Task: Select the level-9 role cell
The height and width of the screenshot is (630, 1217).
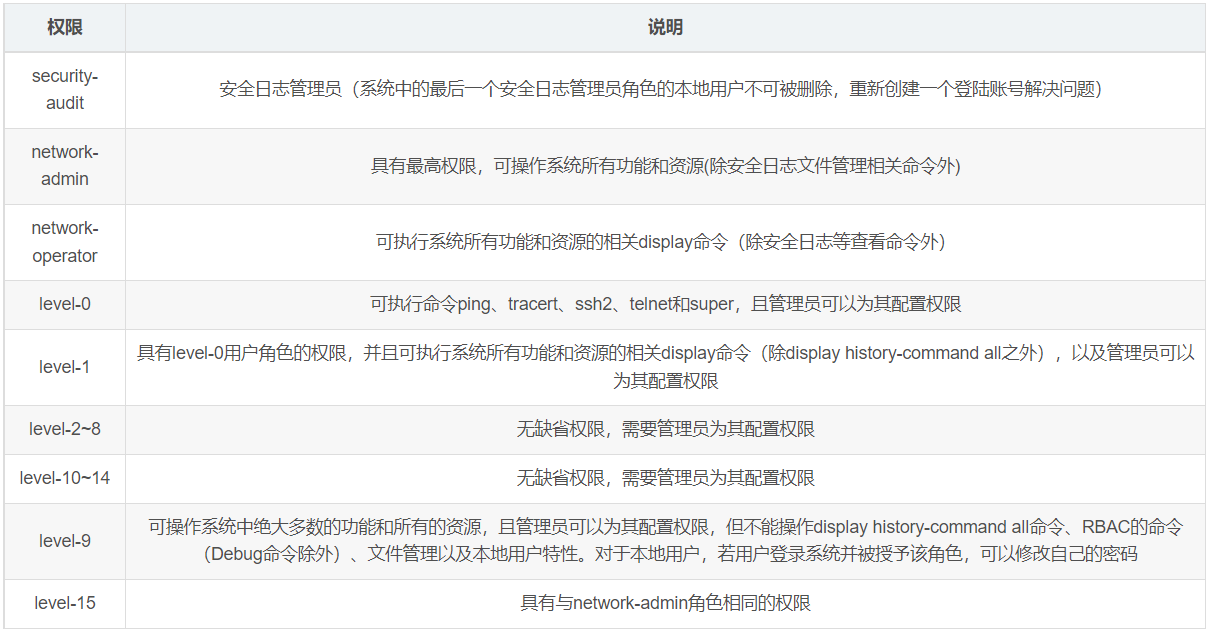Action: 65,541
